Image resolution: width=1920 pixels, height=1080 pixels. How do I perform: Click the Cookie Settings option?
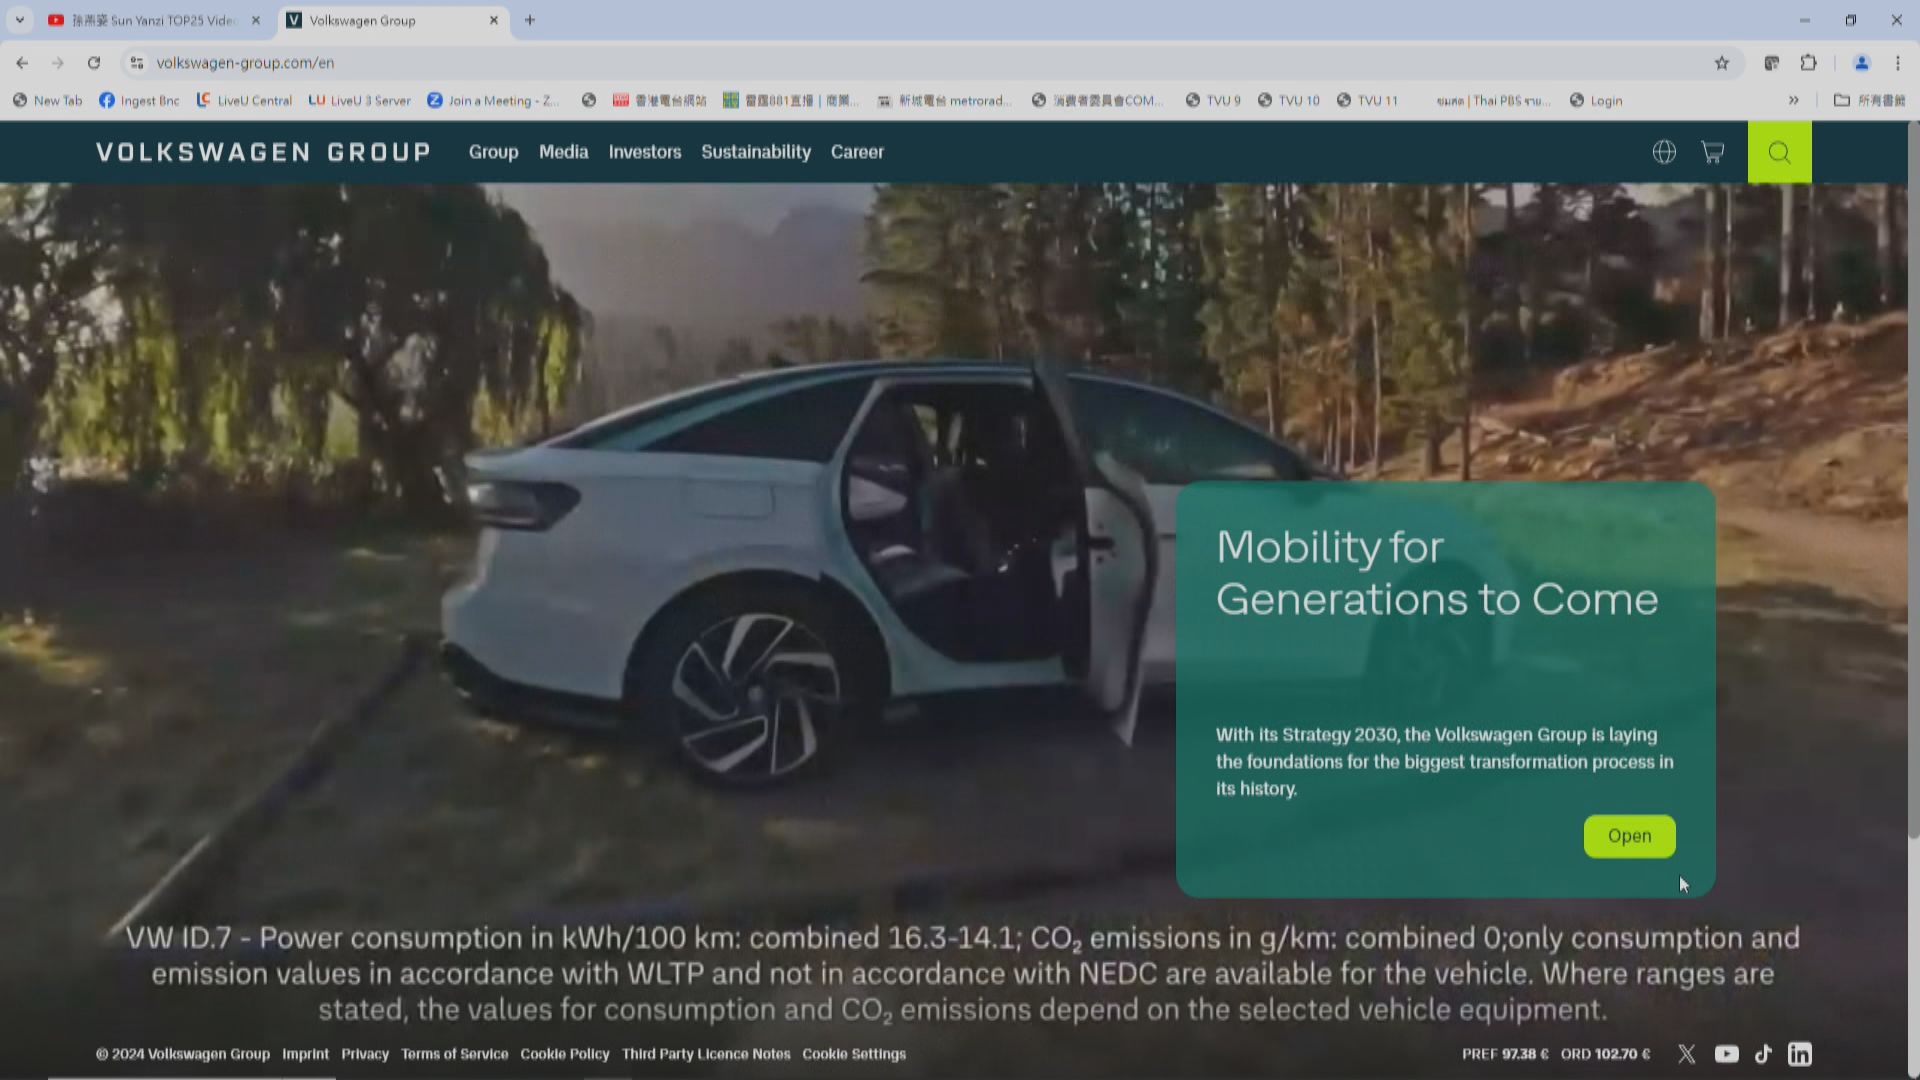click(855, 1054)
